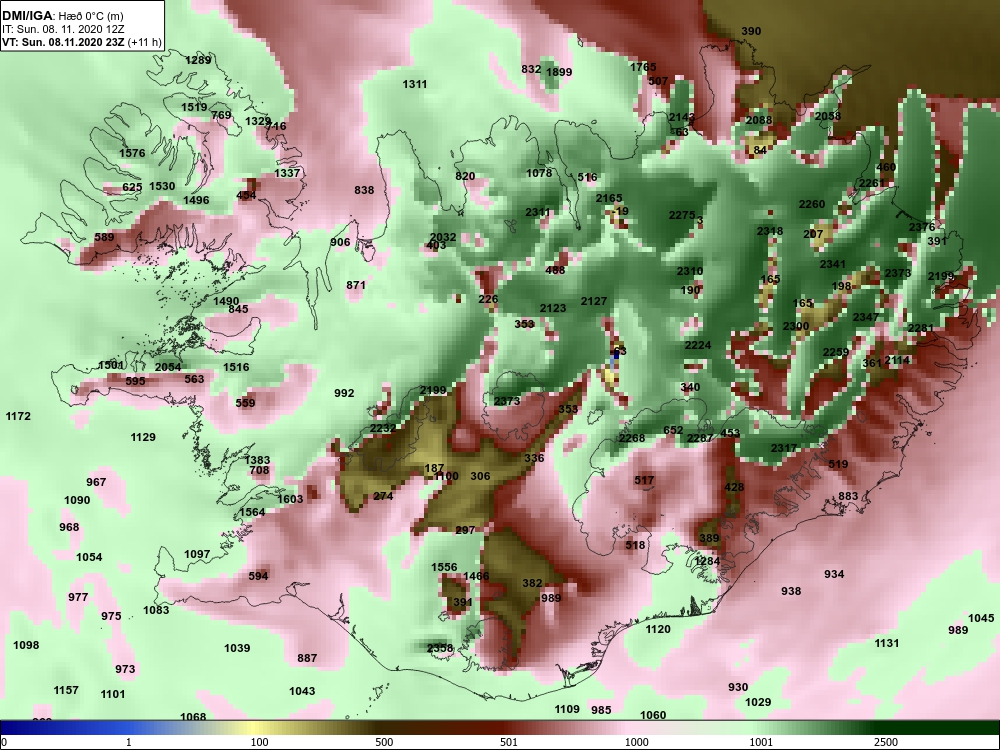
Task: Click the map value '1576'
Action: tap(132, 153)
